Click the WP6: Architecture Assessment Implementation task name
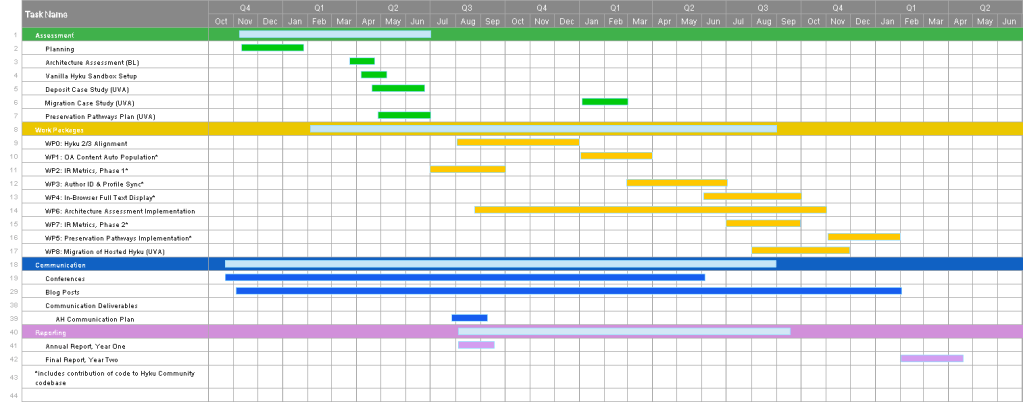1023x402 pixels. (x=120, y=211)
